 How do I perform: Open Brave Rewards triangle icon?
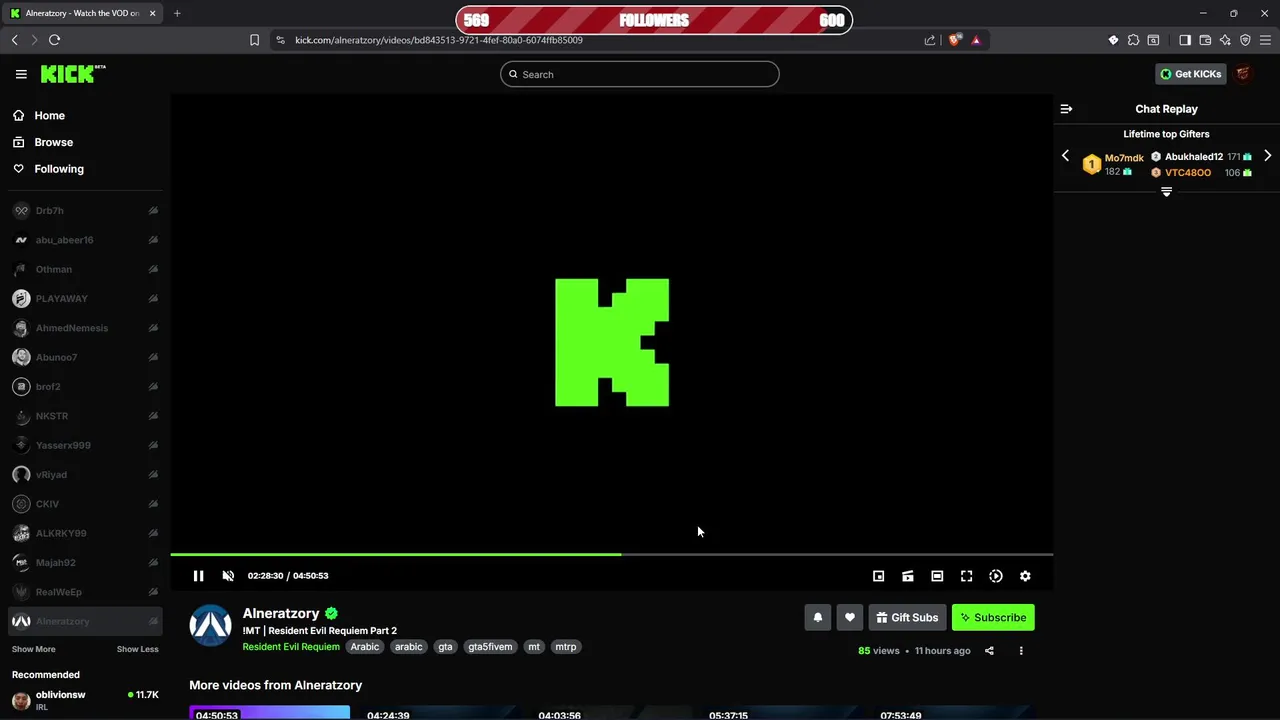pos(976,40)
